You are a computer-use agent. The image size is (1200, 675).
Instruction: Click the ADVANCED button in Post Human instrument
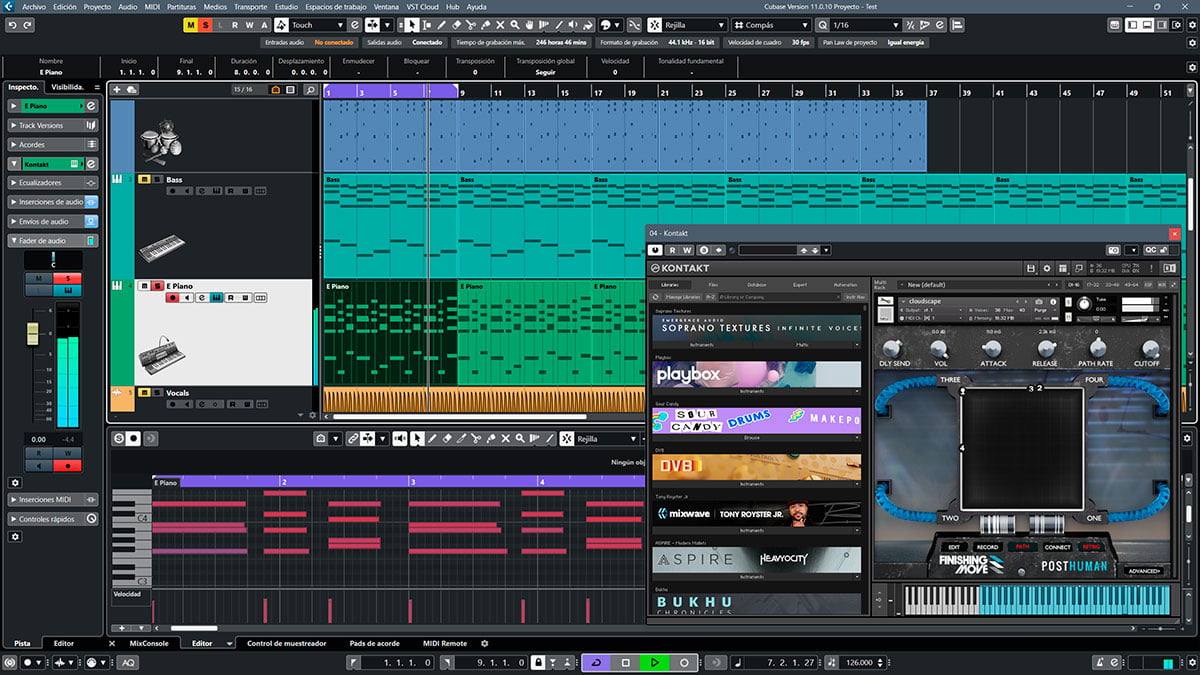[x=1142, y=571]
